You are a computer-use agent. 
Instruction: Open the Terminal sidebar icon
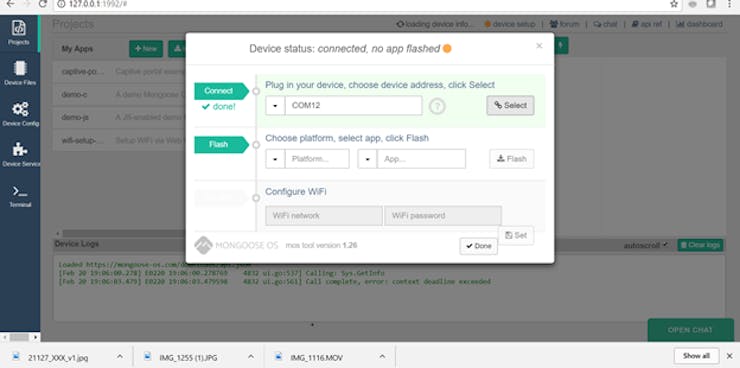20,196
